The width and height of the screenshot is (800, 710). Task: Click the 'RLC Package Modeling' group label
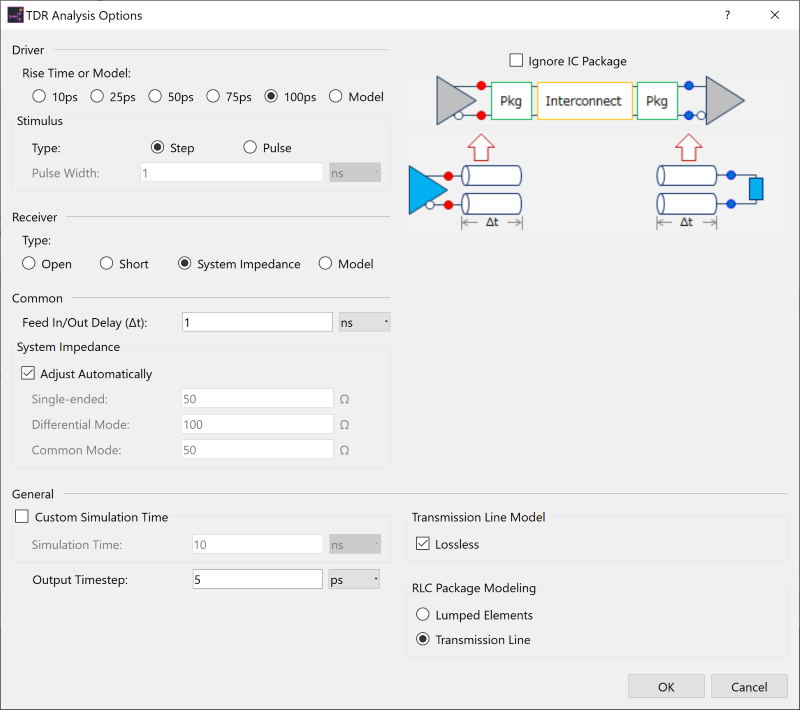coord(474,588)
